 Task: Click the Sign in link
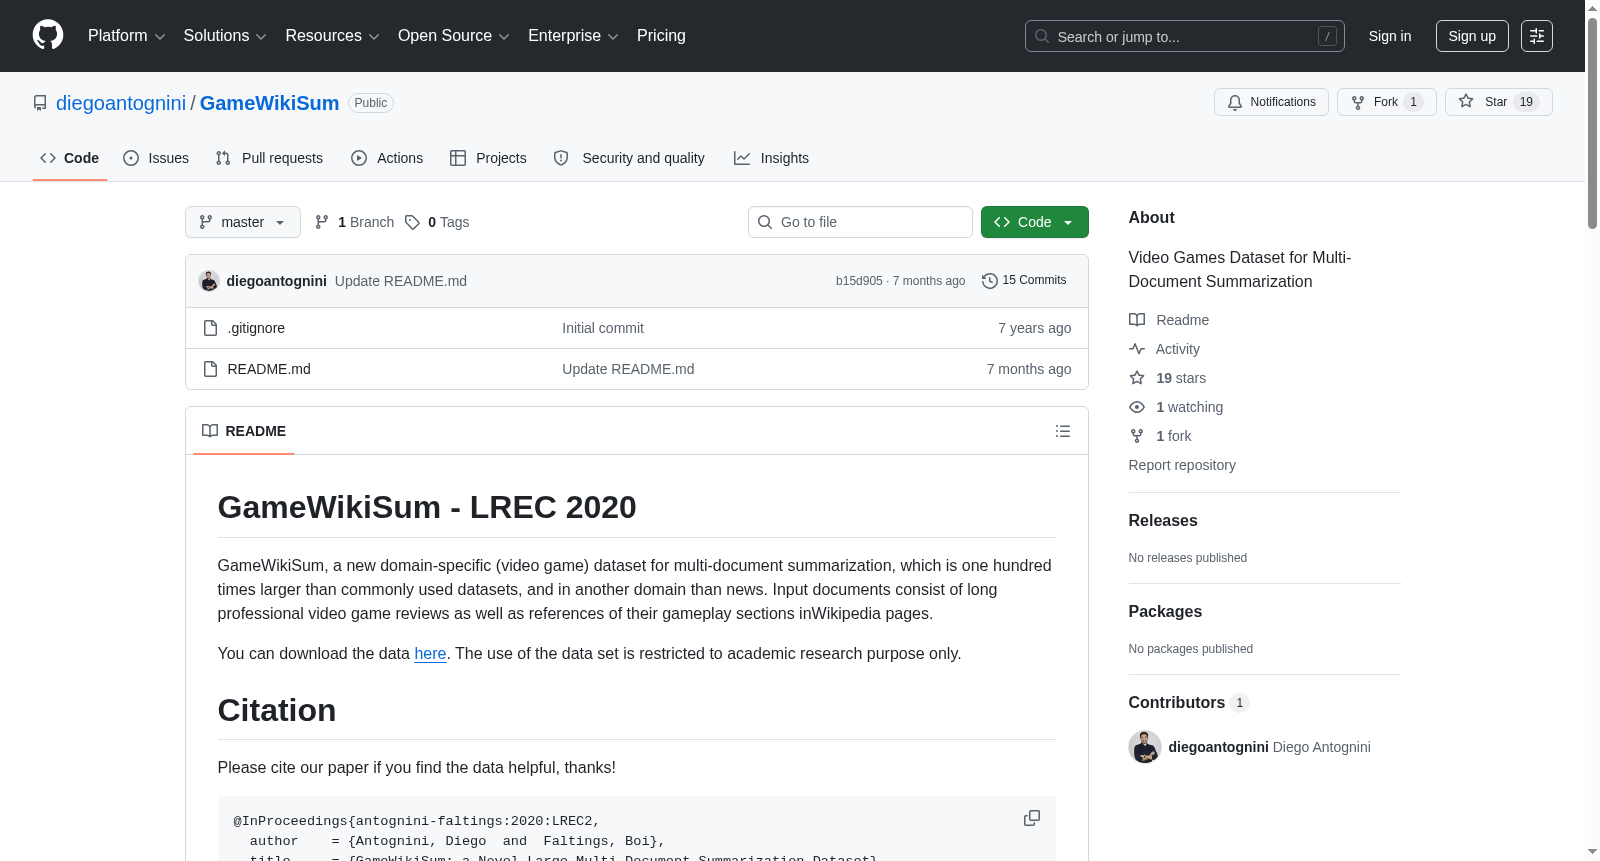[1390, 36]
